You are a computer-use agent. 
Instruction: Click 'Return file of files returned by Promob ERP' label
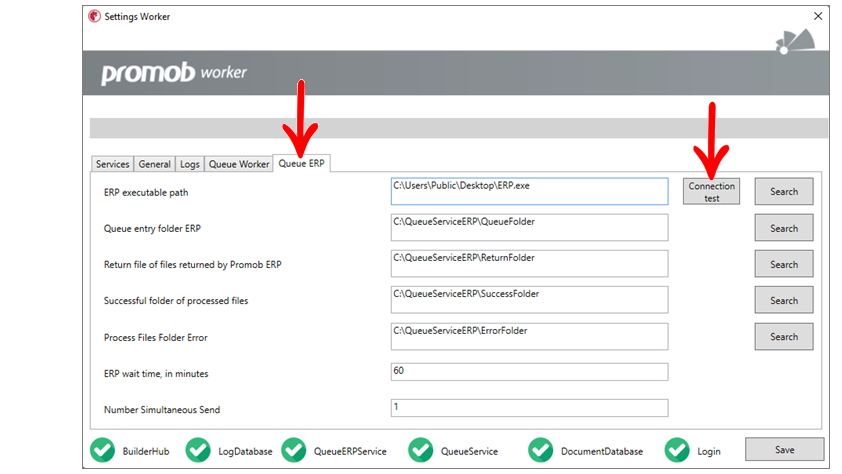coord(192,265)
